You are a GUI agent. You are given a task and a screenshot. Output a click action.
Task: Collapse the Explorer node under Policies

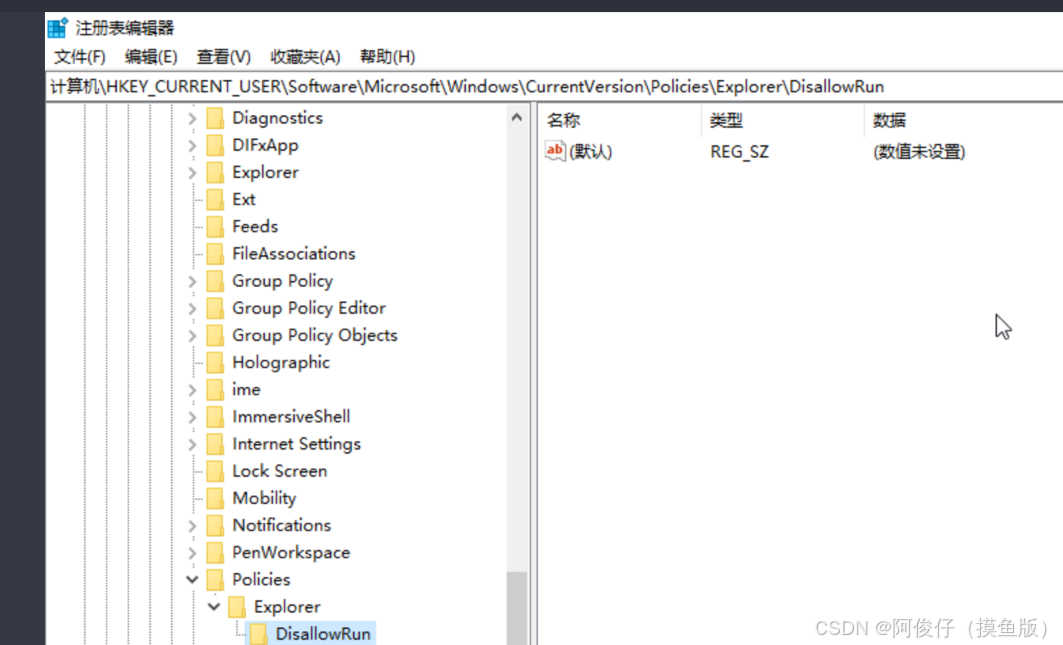[213, 606]
